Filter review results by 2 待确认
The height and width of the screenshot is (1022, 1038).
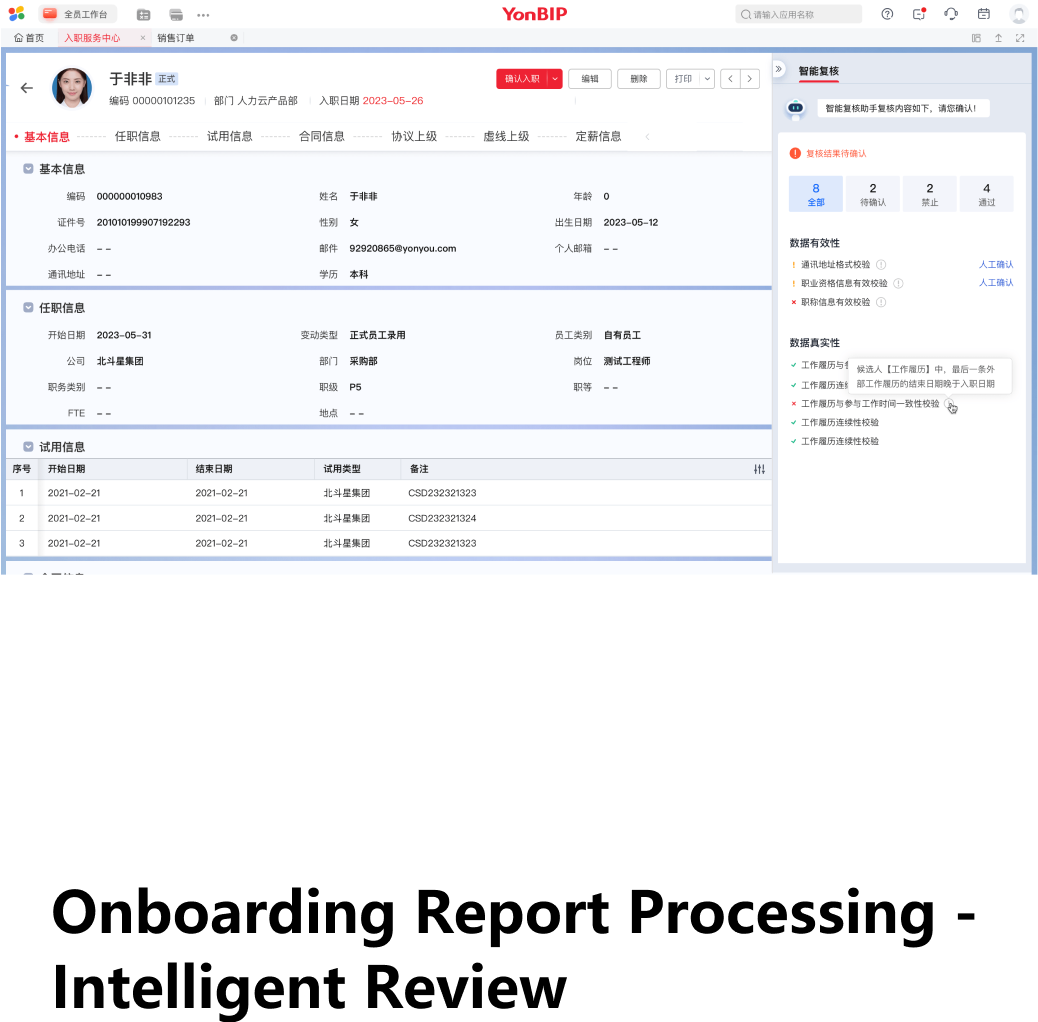click(873, 195)
